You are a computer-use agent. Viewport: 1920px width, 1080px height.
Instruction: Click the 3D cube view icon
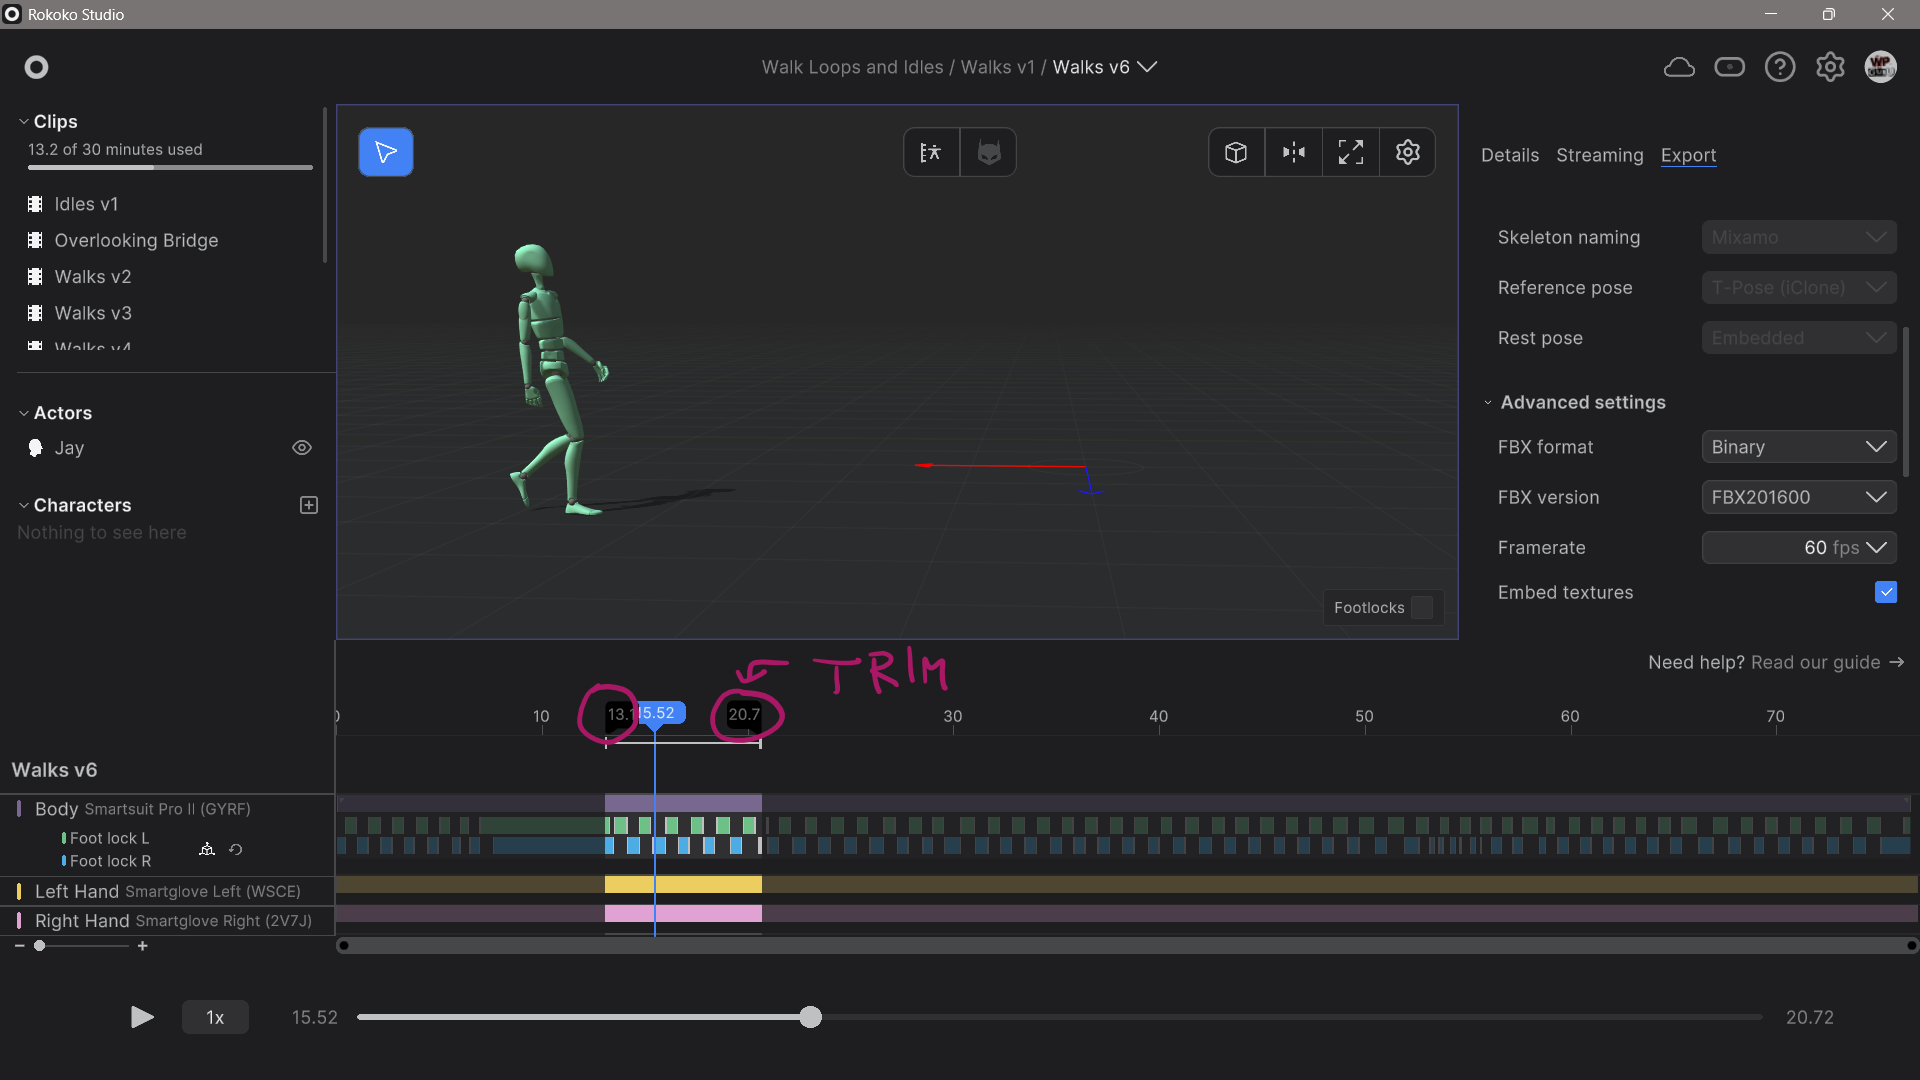point(1236,152)
